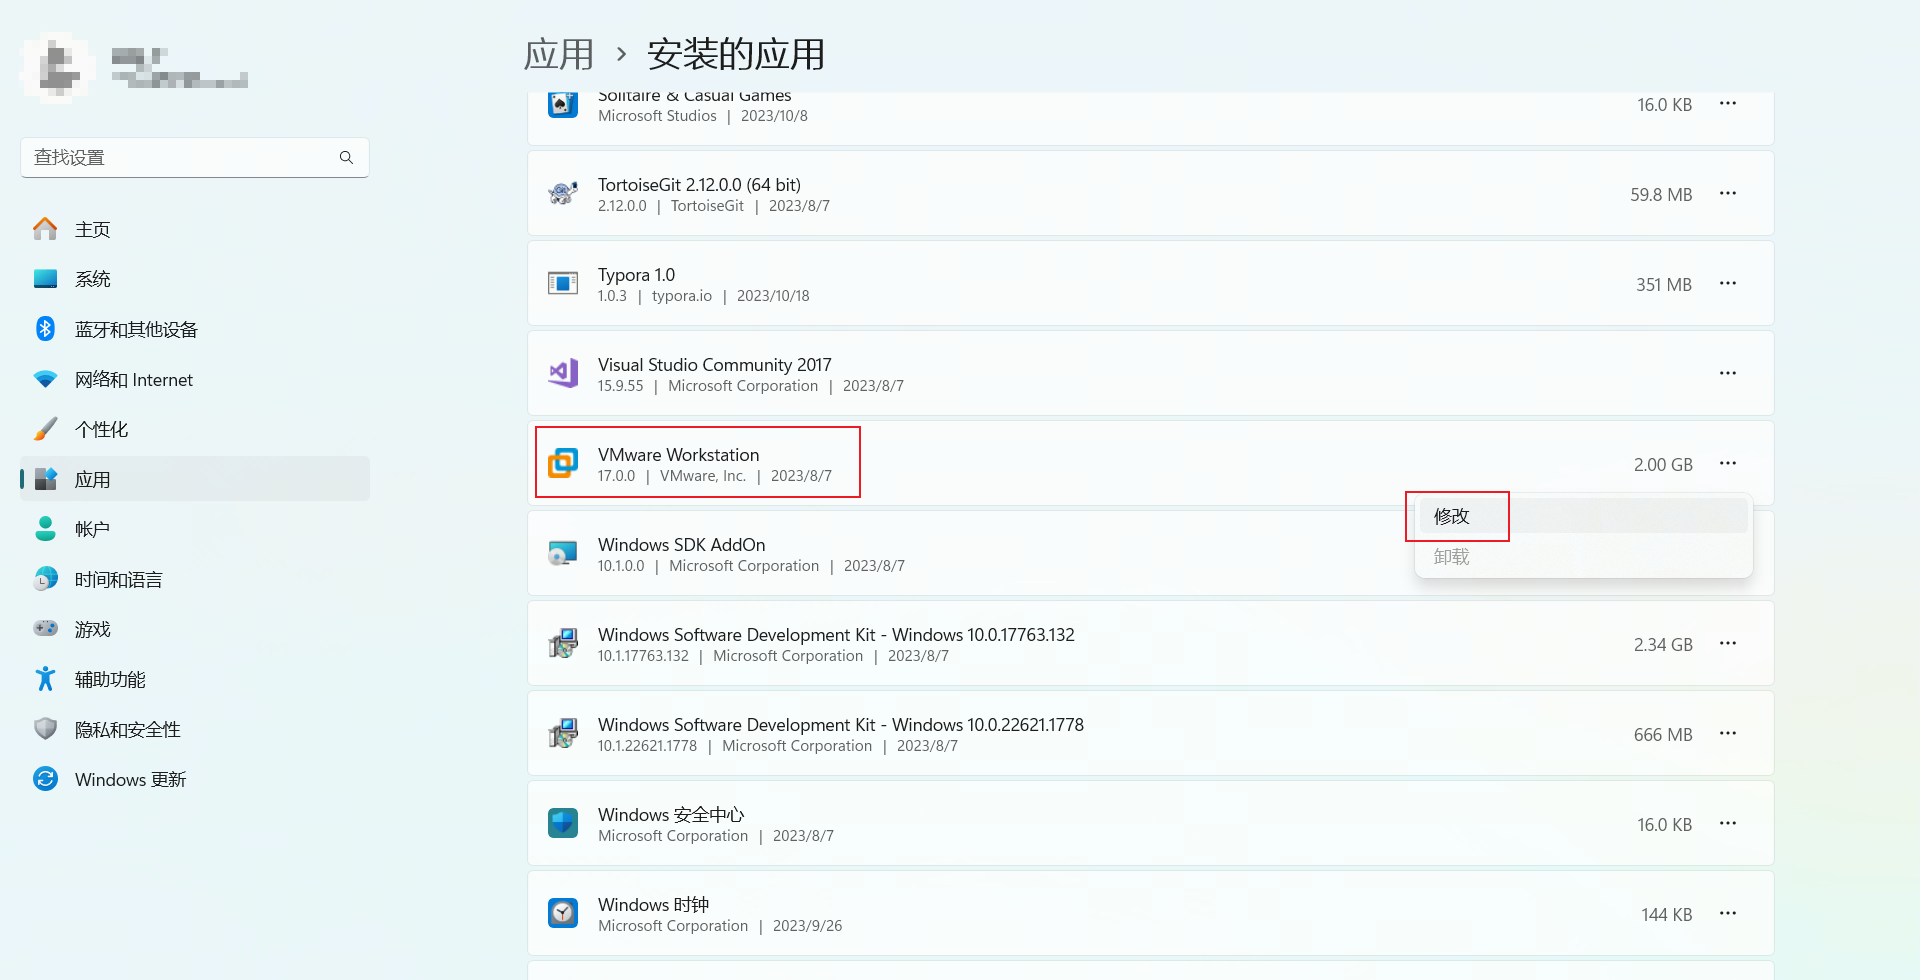
Task: Click the globe clock icon for 时间和语言
Action: (45, 579)
